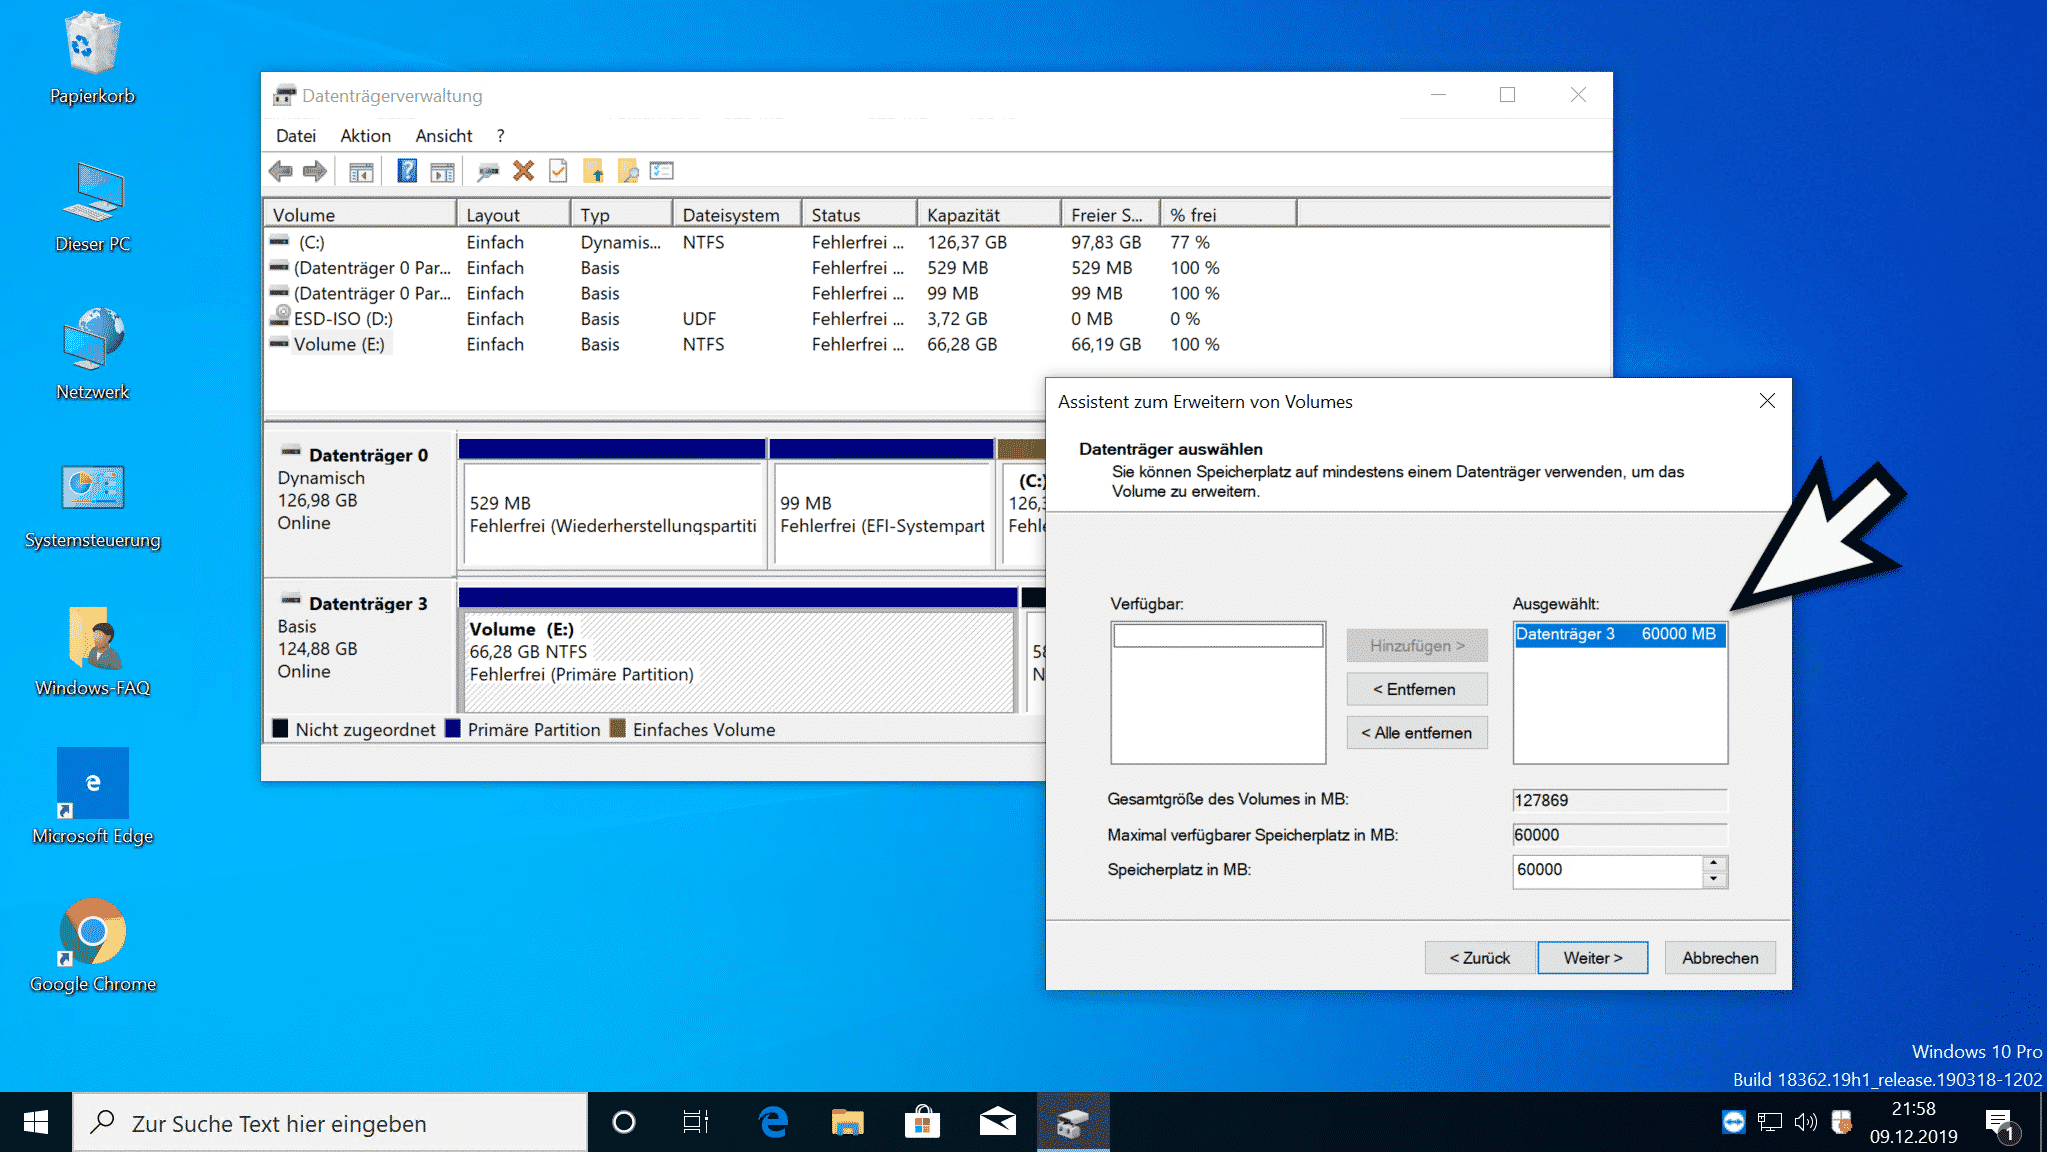Screen dimensions: 2047x1152
Task: Decrease Speicherplatz in MB with down stepper
Action: coord(1714,880)
